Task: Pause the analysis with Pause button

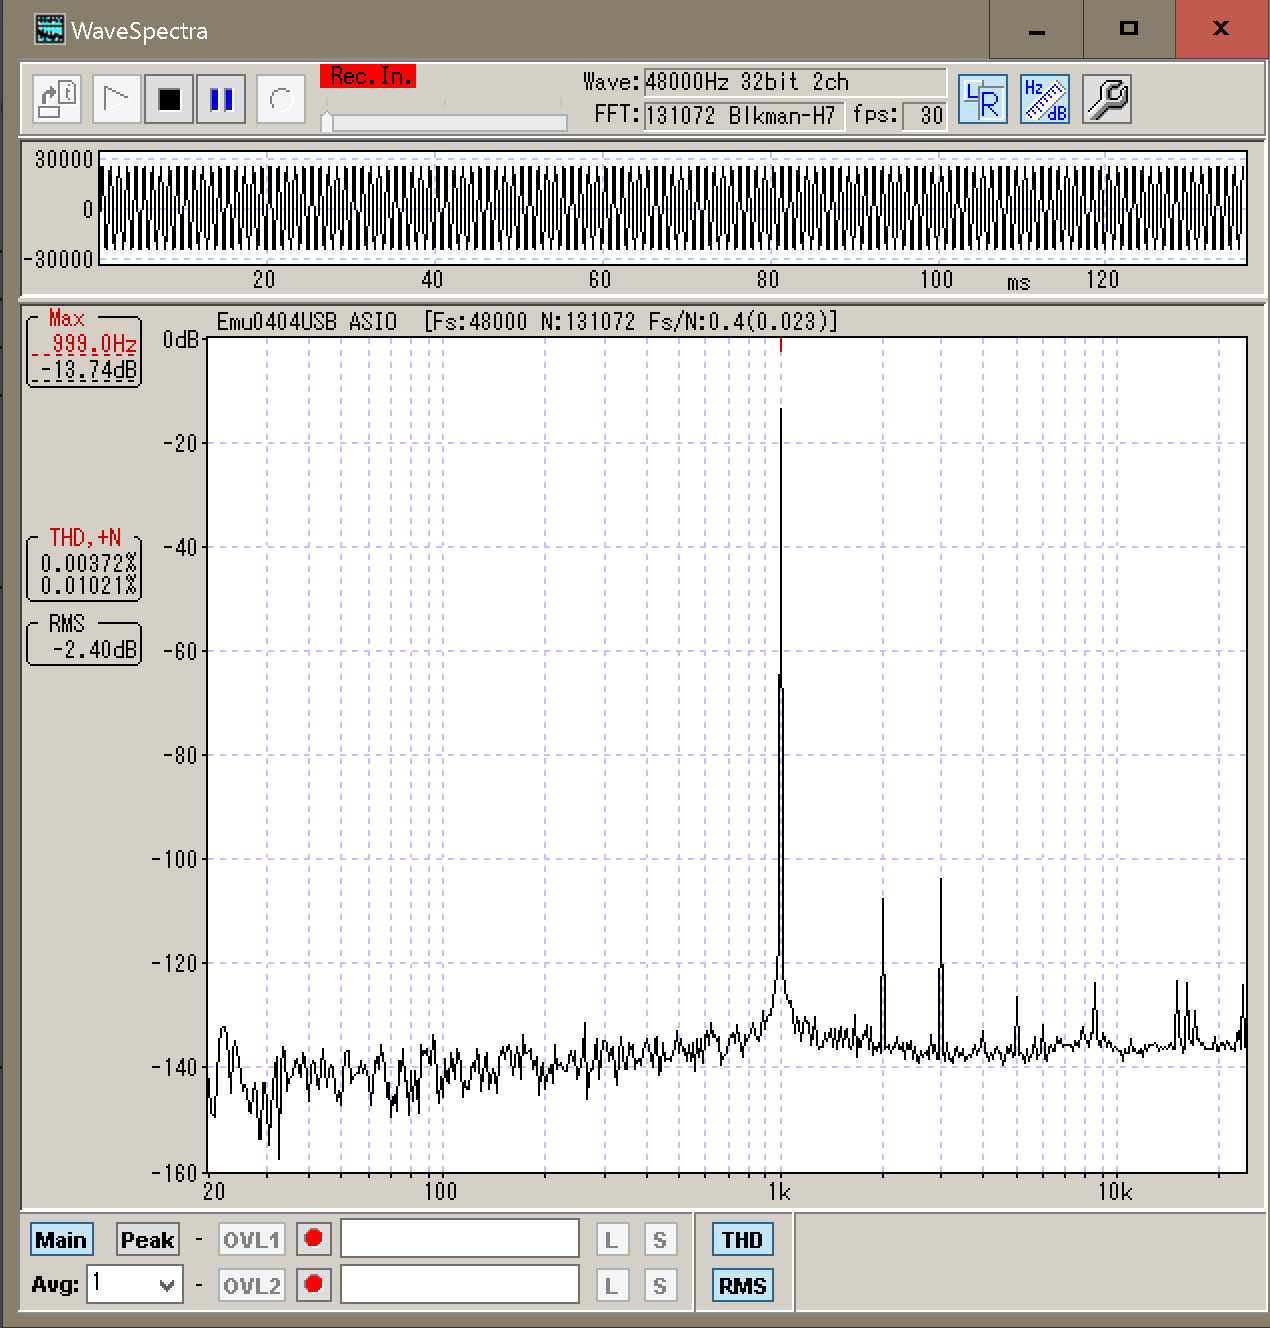Action: [x=221, y=99]
